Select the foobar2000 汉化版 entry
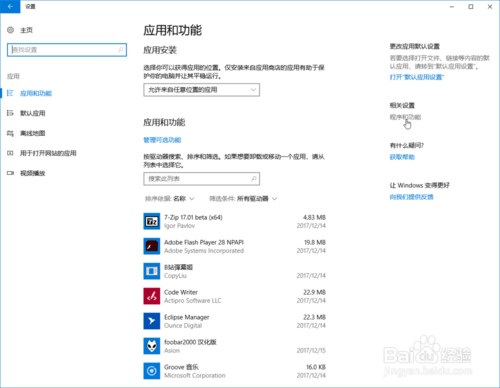The width and height of the screenshot is (500, 388). click(234, 346)
